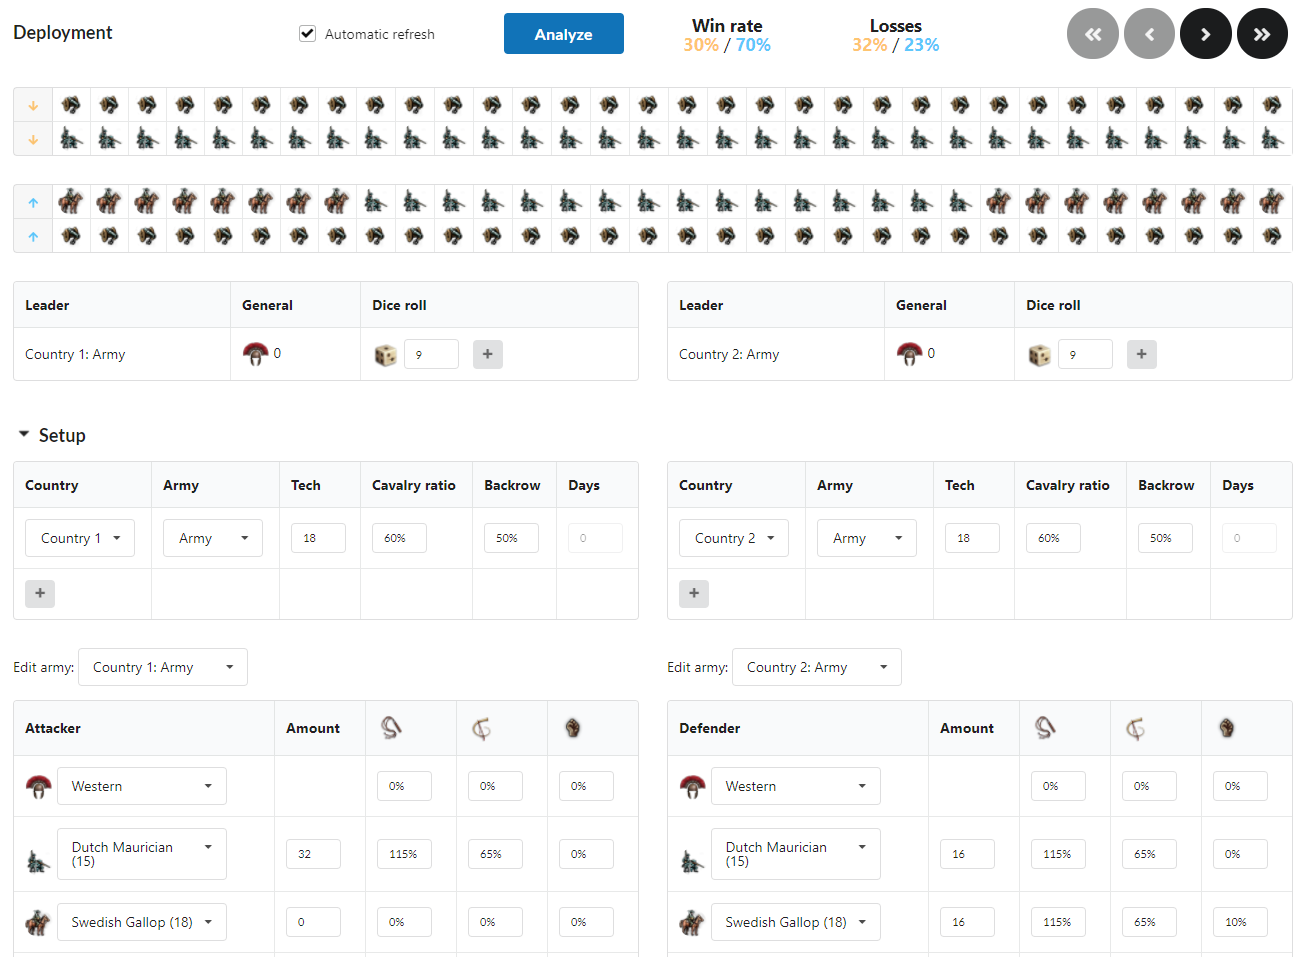The width and height of the screenshot is (1298, 957).
Task: Click plus button next to Country 2 dice roll
Action: (1141, 354)
